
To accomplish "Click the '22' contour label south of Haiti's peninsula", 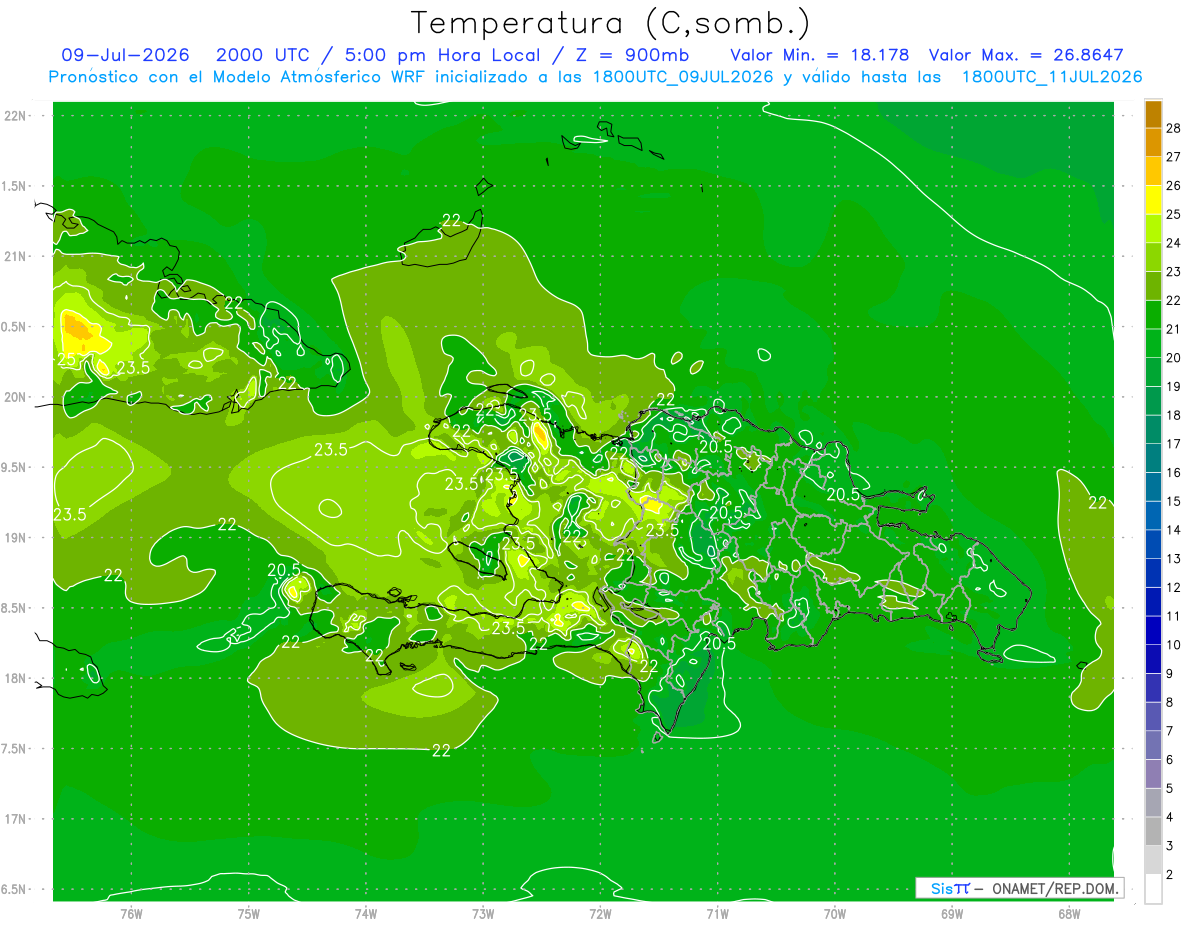I will (x=441, y=750).
